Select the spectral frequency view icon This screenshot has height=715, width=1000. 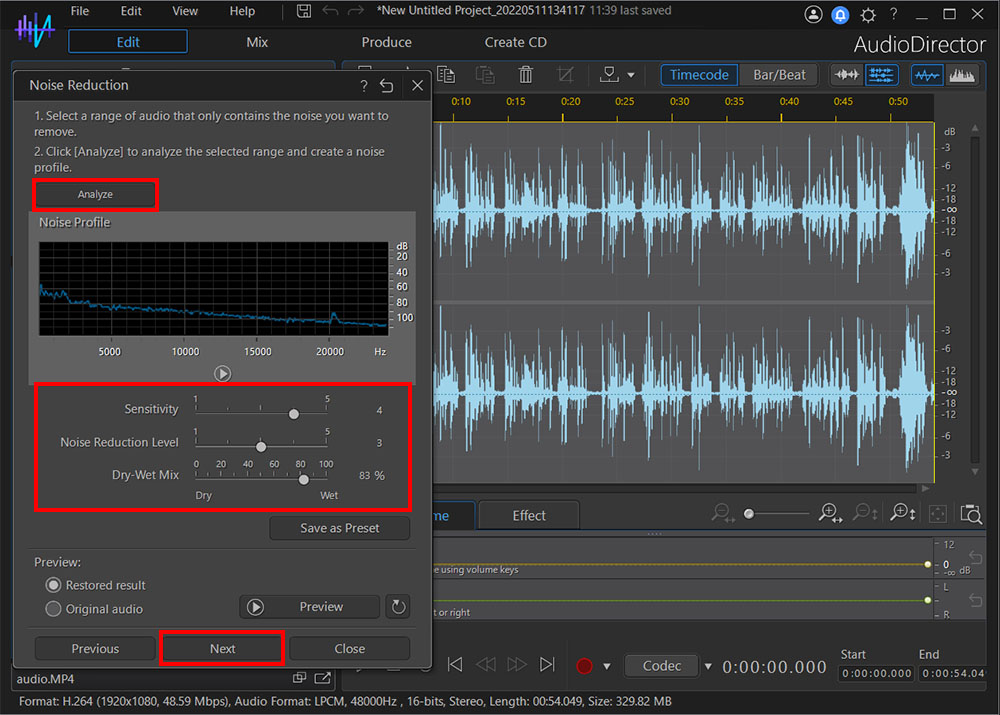tap(963, 74)
